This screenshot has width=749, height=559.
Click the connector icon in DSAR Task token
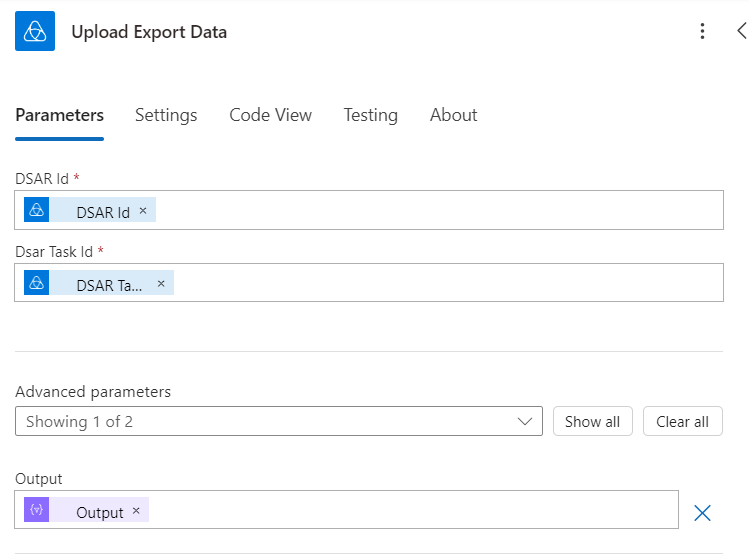(37, 284)
